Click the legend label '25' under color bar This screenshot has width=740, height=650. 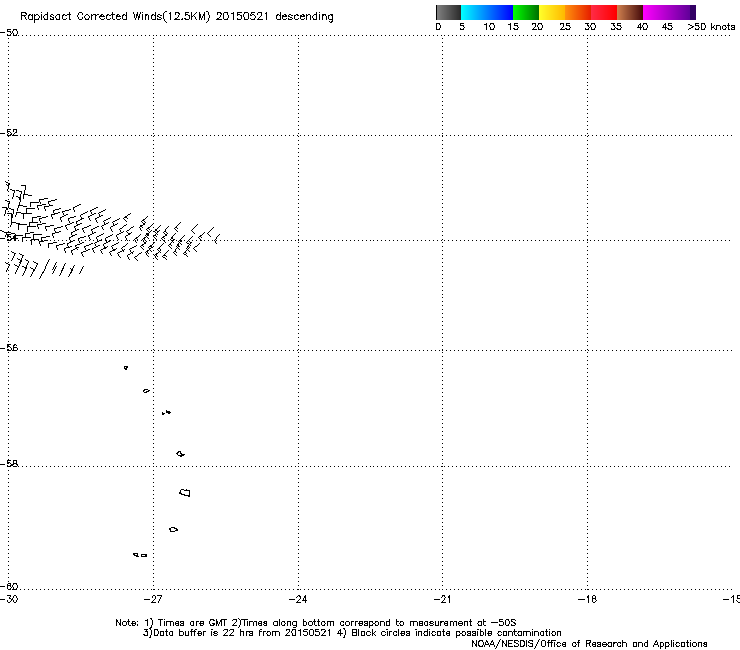click(x=565, y=26)
